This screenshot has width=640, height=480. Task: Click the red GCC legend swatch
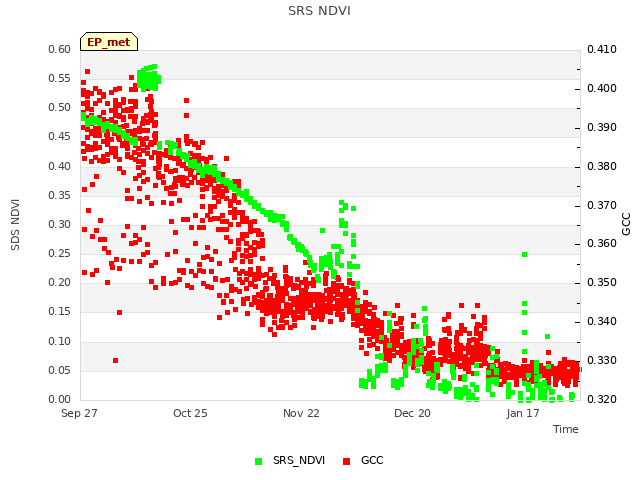pyautogui.click(x=347, y=461)
